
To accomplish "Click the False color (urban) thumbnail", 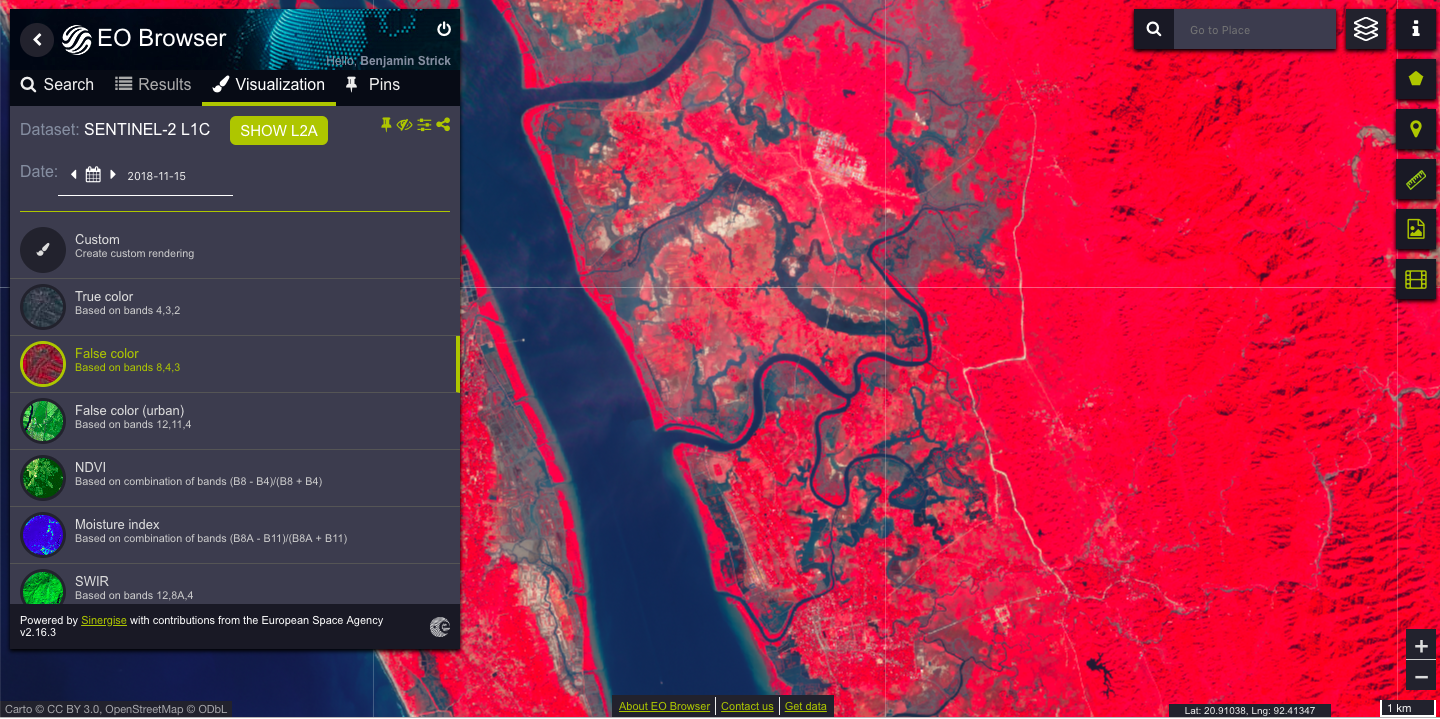I will tap(43, 421).
